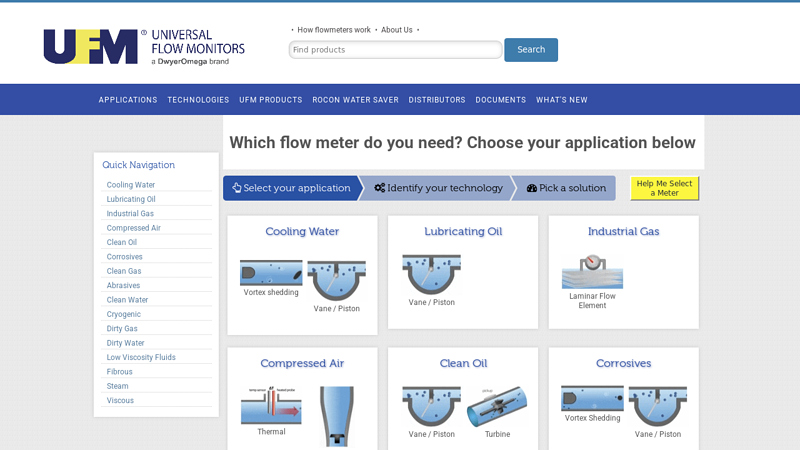Click the UFM Universal Flow Monitors logo
Image resolution: width=800 pixels, height=450 pixels.
(x=144, y=47)
